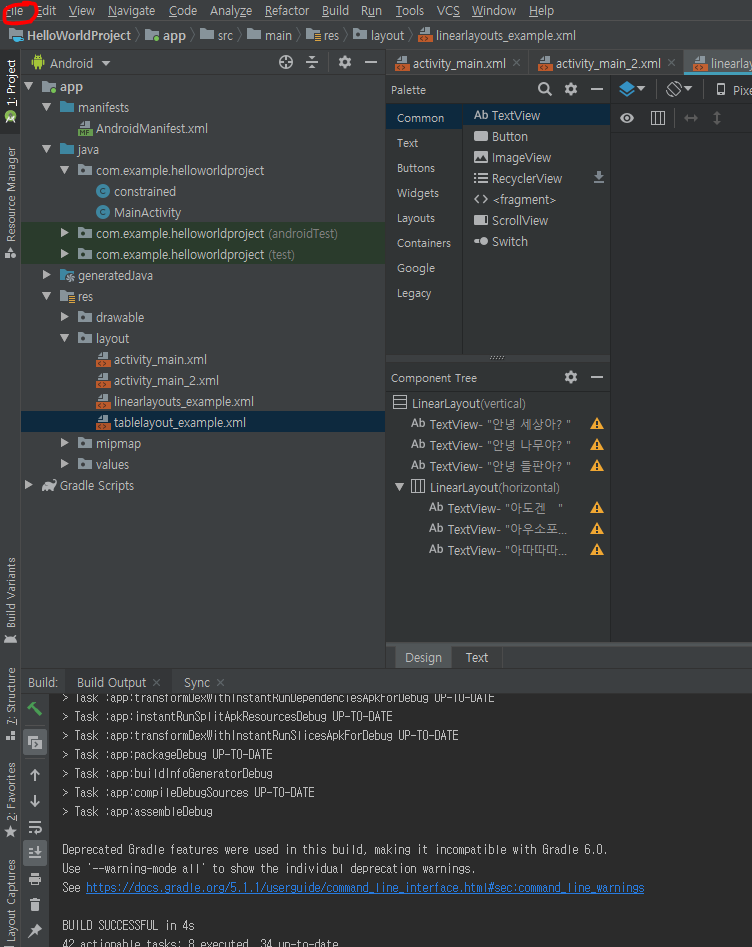This screenshot has width=752, height=947.
Task: Open design surface layers dropdown
Action: tap(632, 89)
